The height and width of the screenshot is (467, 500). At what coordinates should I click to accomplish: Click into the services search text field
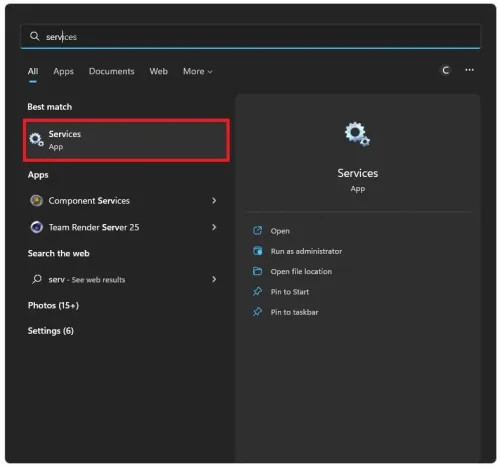[x=250, y=36]
